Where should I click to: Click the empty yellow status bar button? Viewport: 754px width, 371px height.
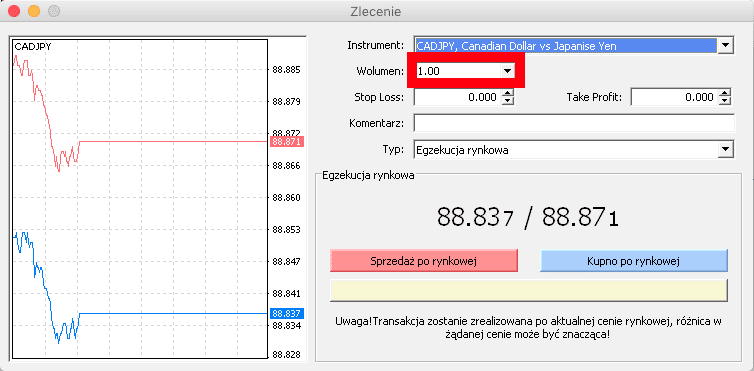tap(529, 290)
